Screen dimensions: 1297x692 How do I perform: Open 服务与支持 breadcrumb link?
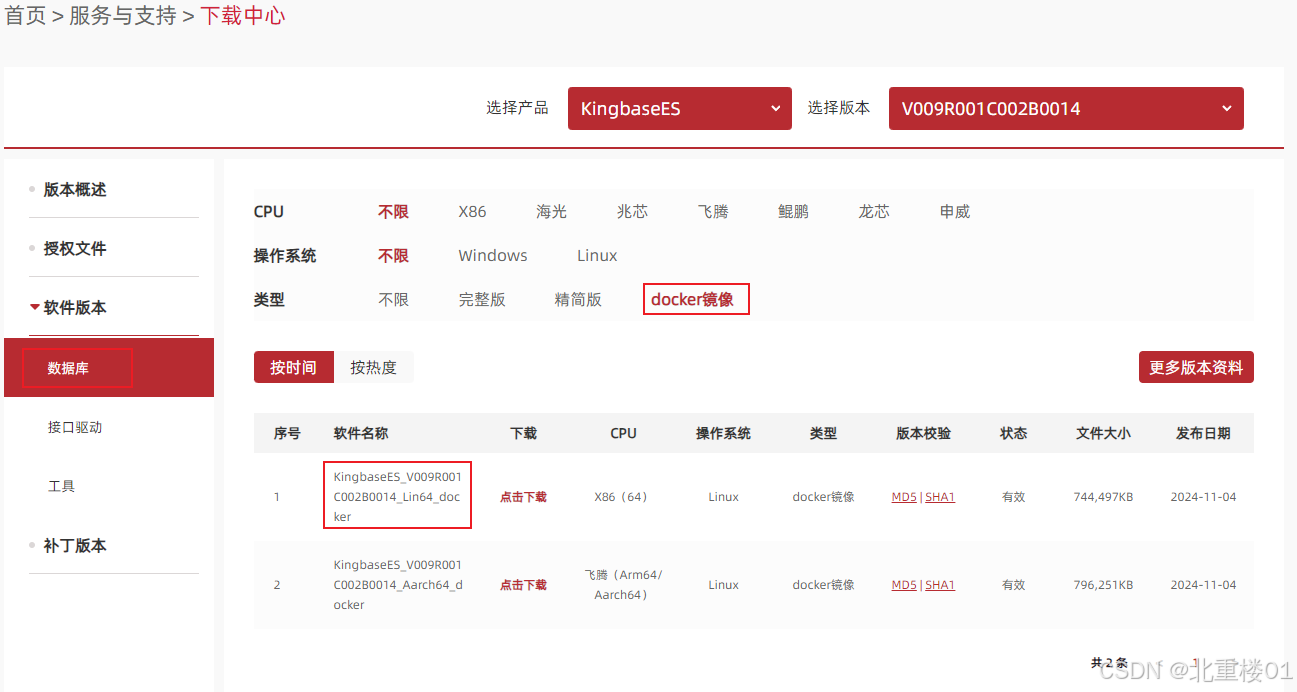122,15
